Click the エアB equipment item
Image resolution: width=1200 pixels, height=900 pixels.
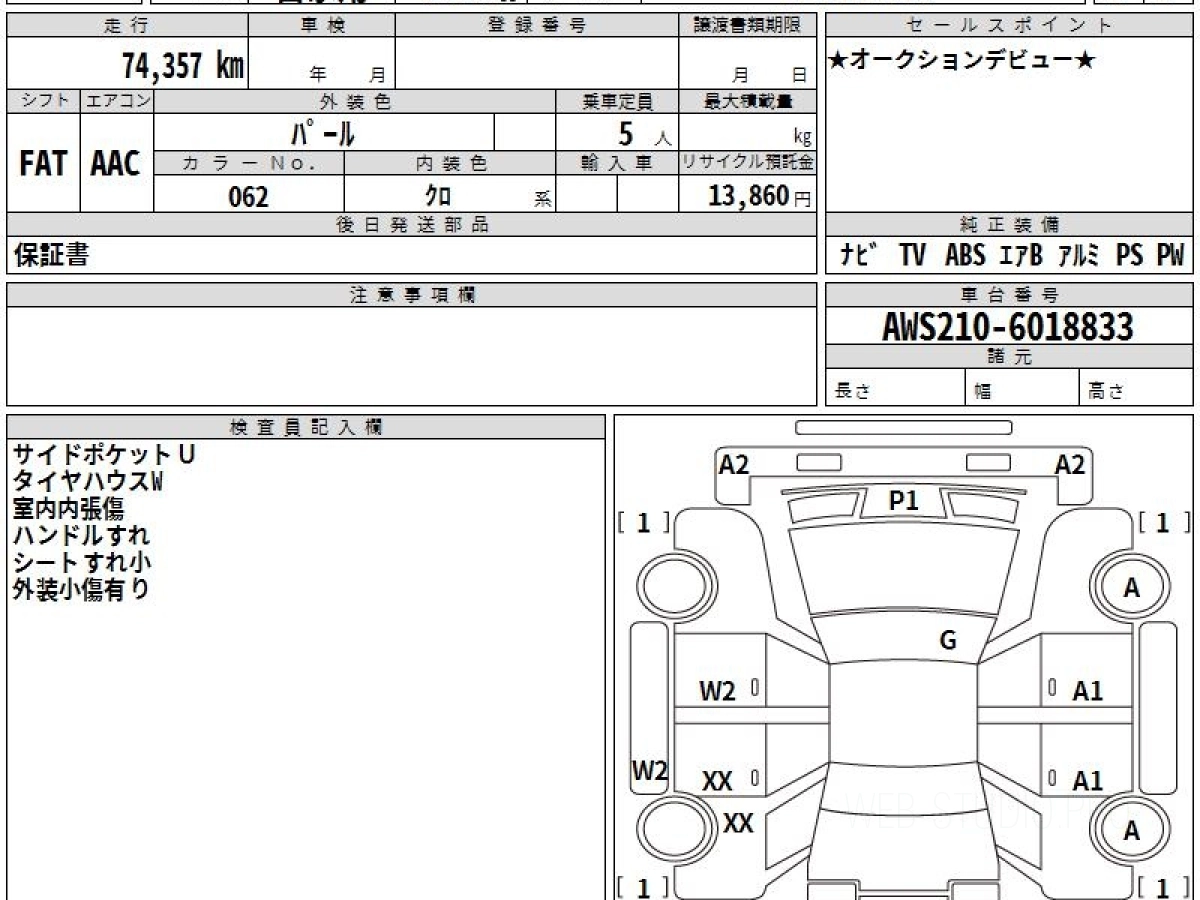coord(1021,255)
